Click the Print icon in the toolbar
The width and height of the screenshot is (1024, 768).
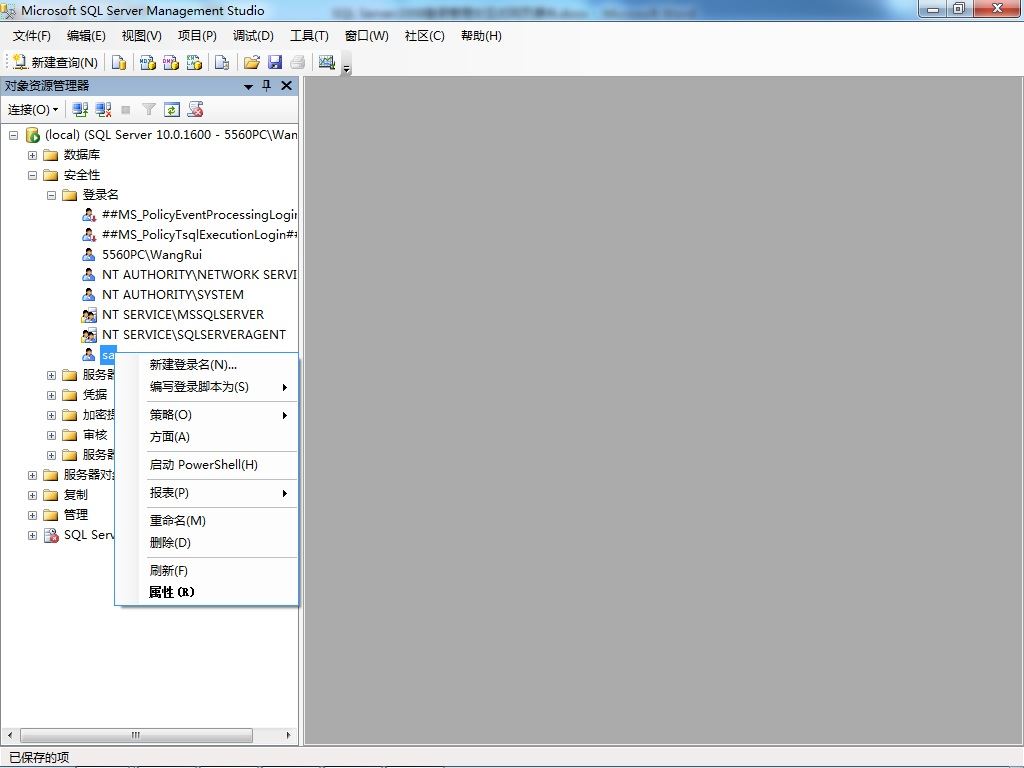[x=298, y=62]
